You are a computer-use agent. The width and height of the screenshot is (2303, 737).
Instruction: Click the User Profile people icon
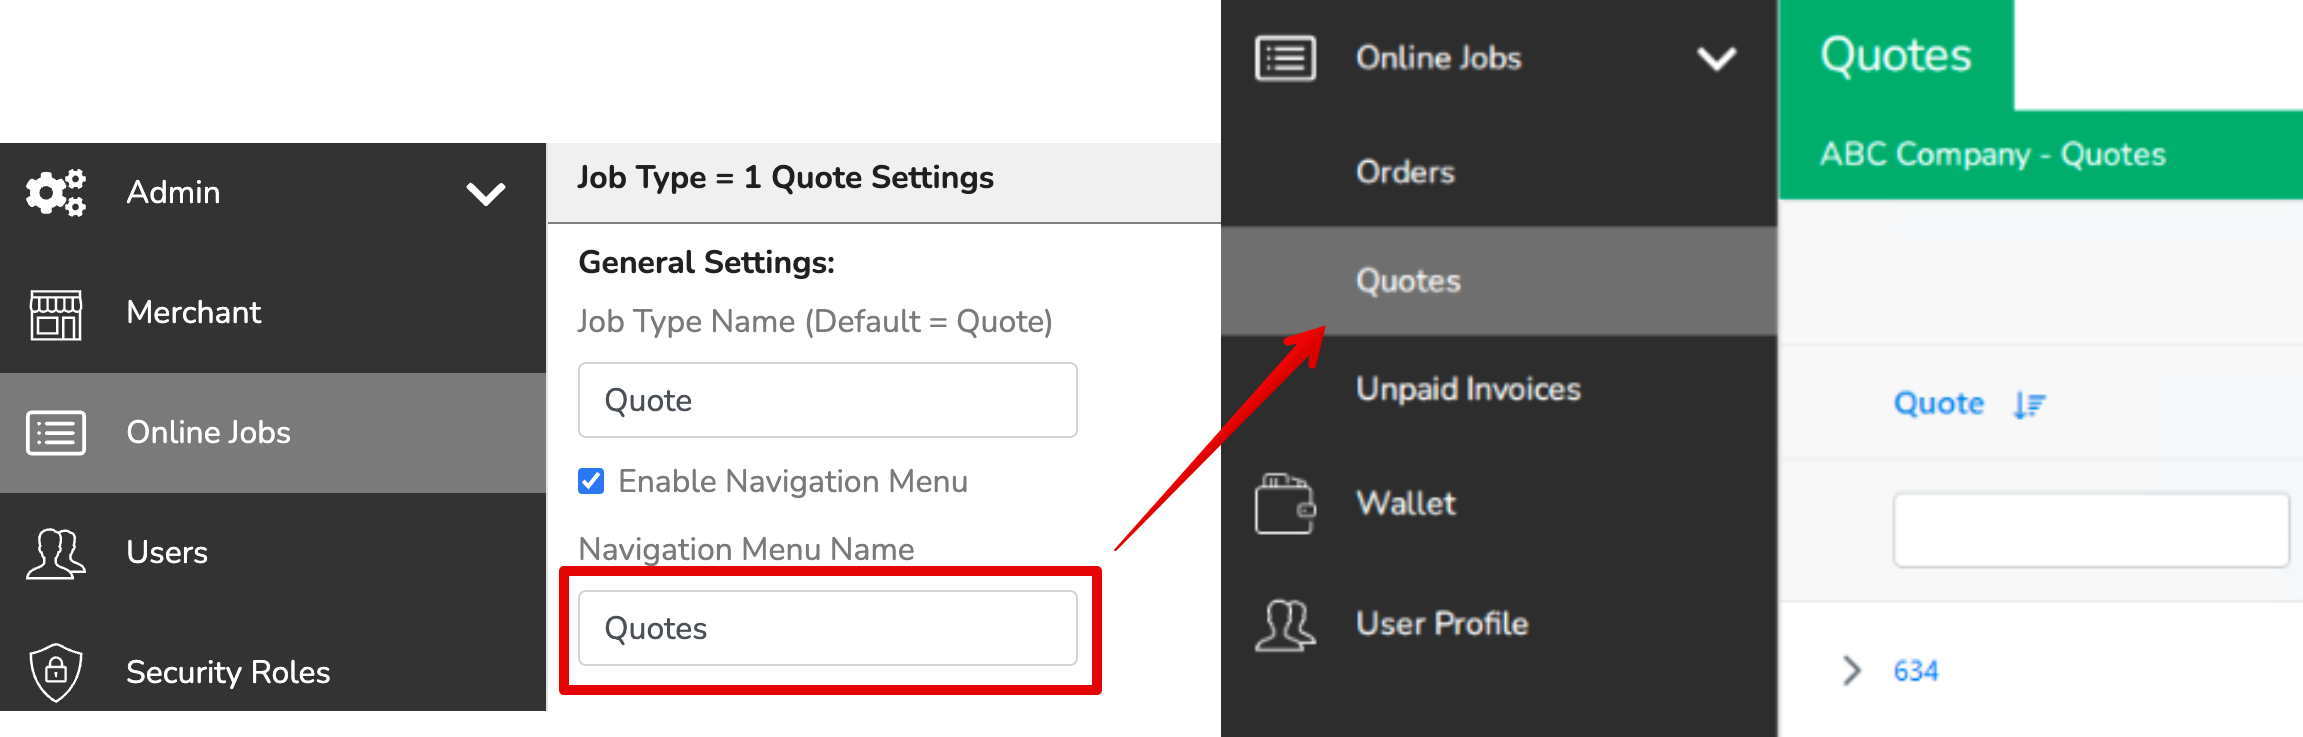(x=1286, y=625)
